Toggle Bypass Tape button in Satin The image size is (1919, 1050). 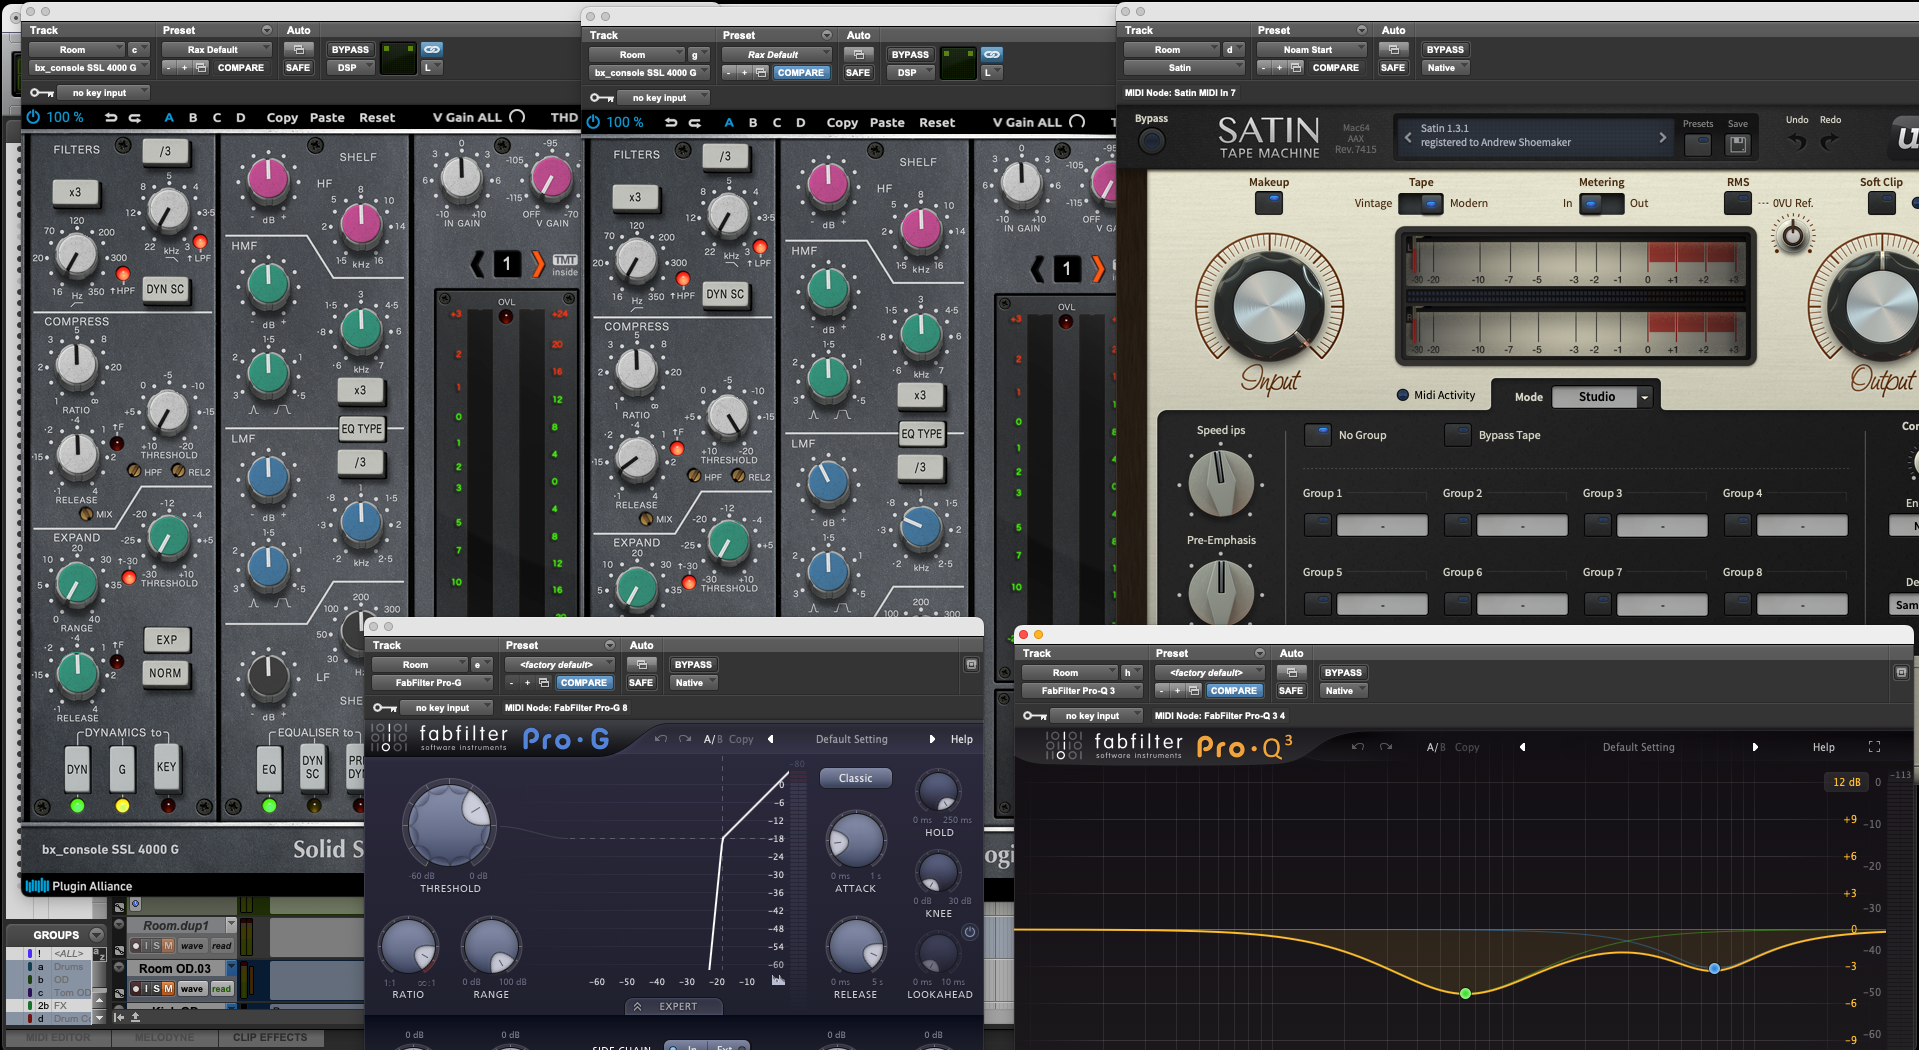click(x=1458, y=435)
